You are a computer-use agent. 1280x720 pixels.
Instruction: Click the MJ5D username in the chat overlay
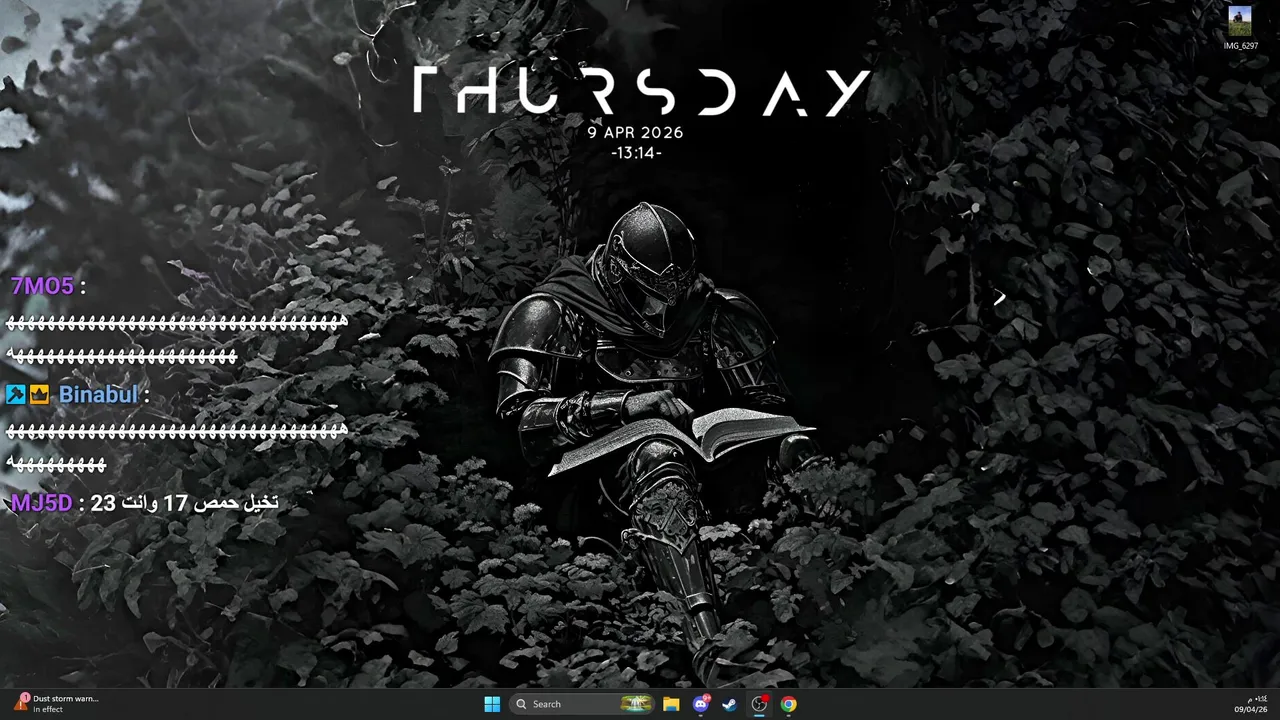click(x=41, y=503)
